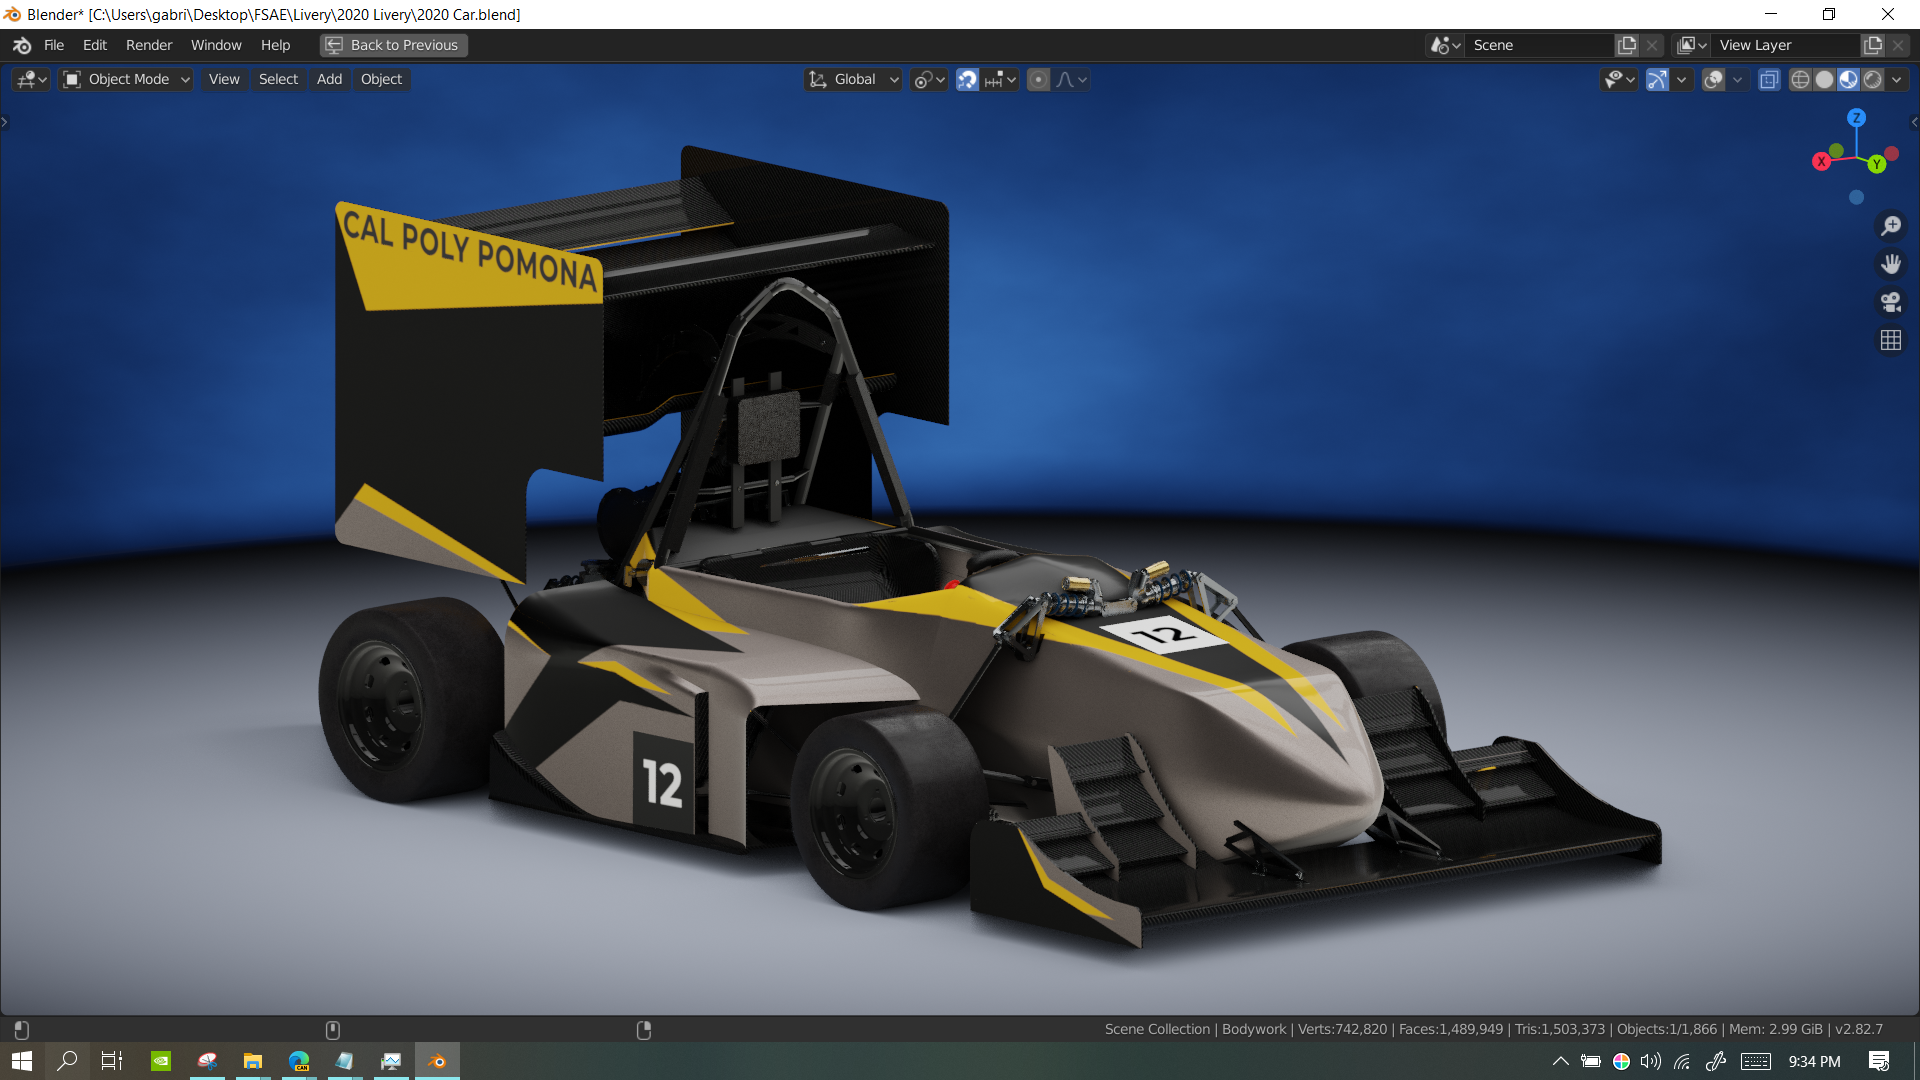
Task: Click the View Layer name field
Action: [1786, 45]
